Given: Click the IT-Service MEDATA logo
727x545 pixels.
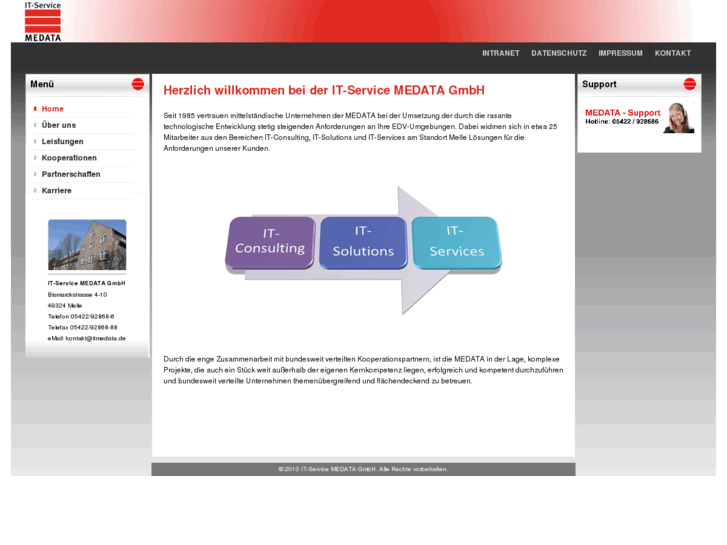Looking at the screenshot, I should [43, 21].
